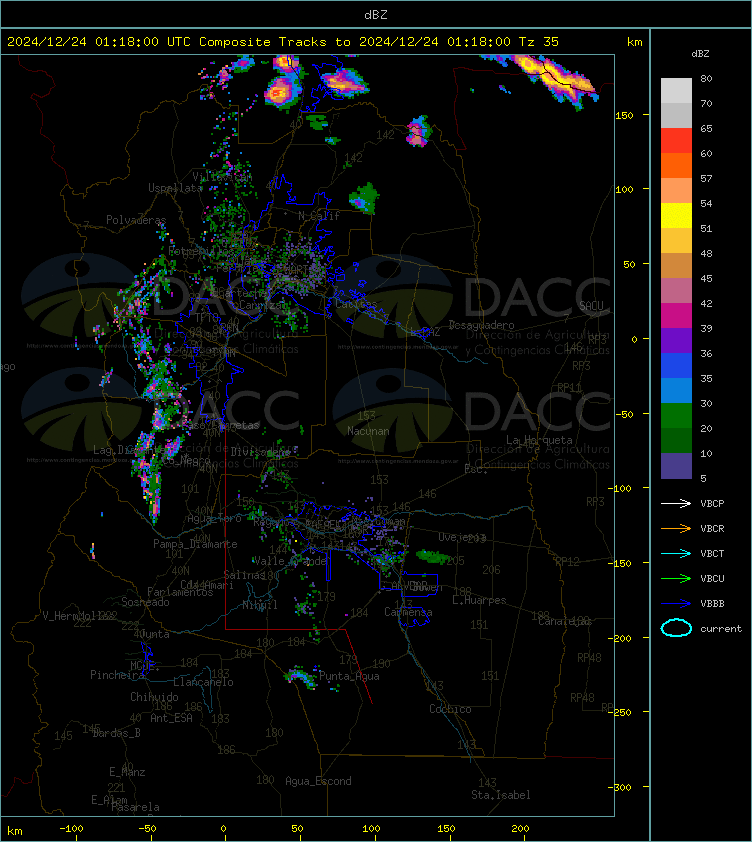Select the yellow 51-54 dBZ swatch
Image resolution: width=752 pixels, height=842 pixels.
(676, 216)
